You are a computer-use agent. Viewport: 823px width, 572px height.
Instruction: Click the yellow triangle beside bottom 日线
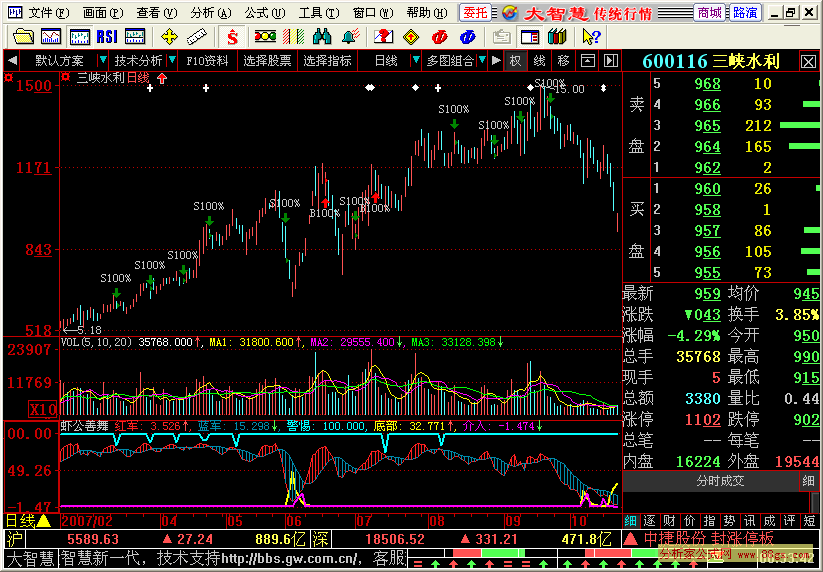point(44,521)
